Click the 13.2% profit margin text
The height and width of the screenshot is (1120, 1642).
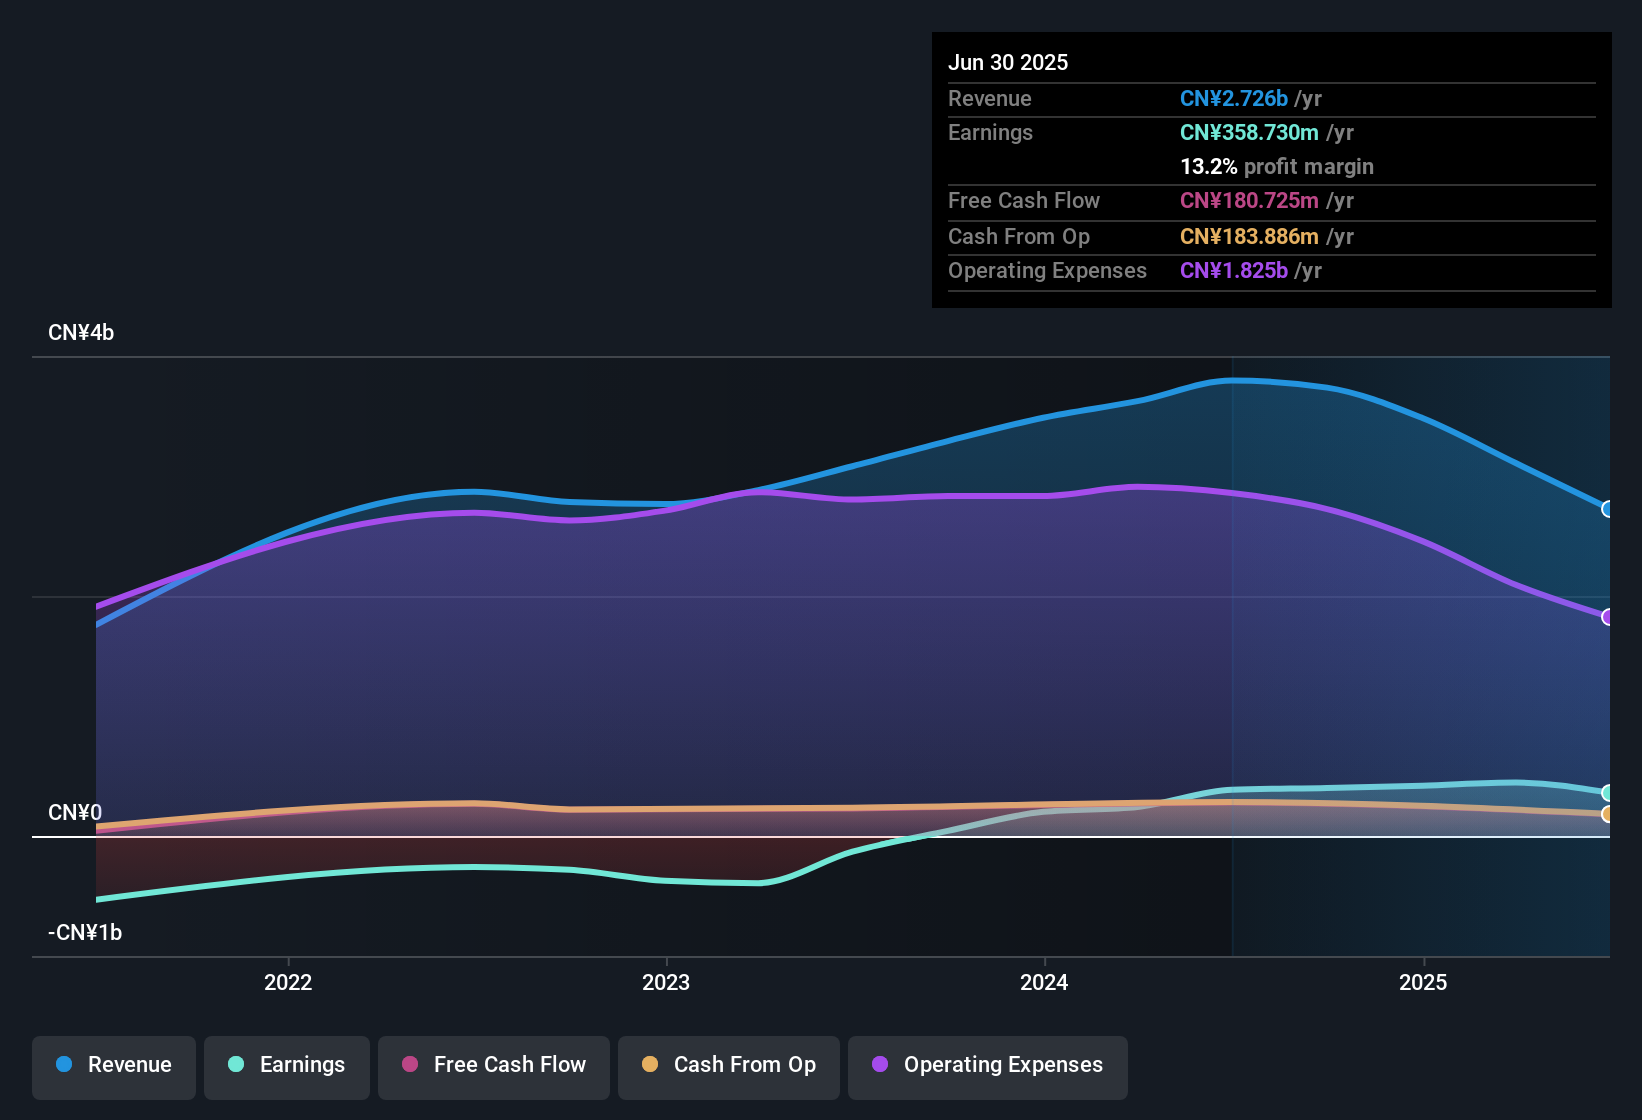pos(1277,167)
